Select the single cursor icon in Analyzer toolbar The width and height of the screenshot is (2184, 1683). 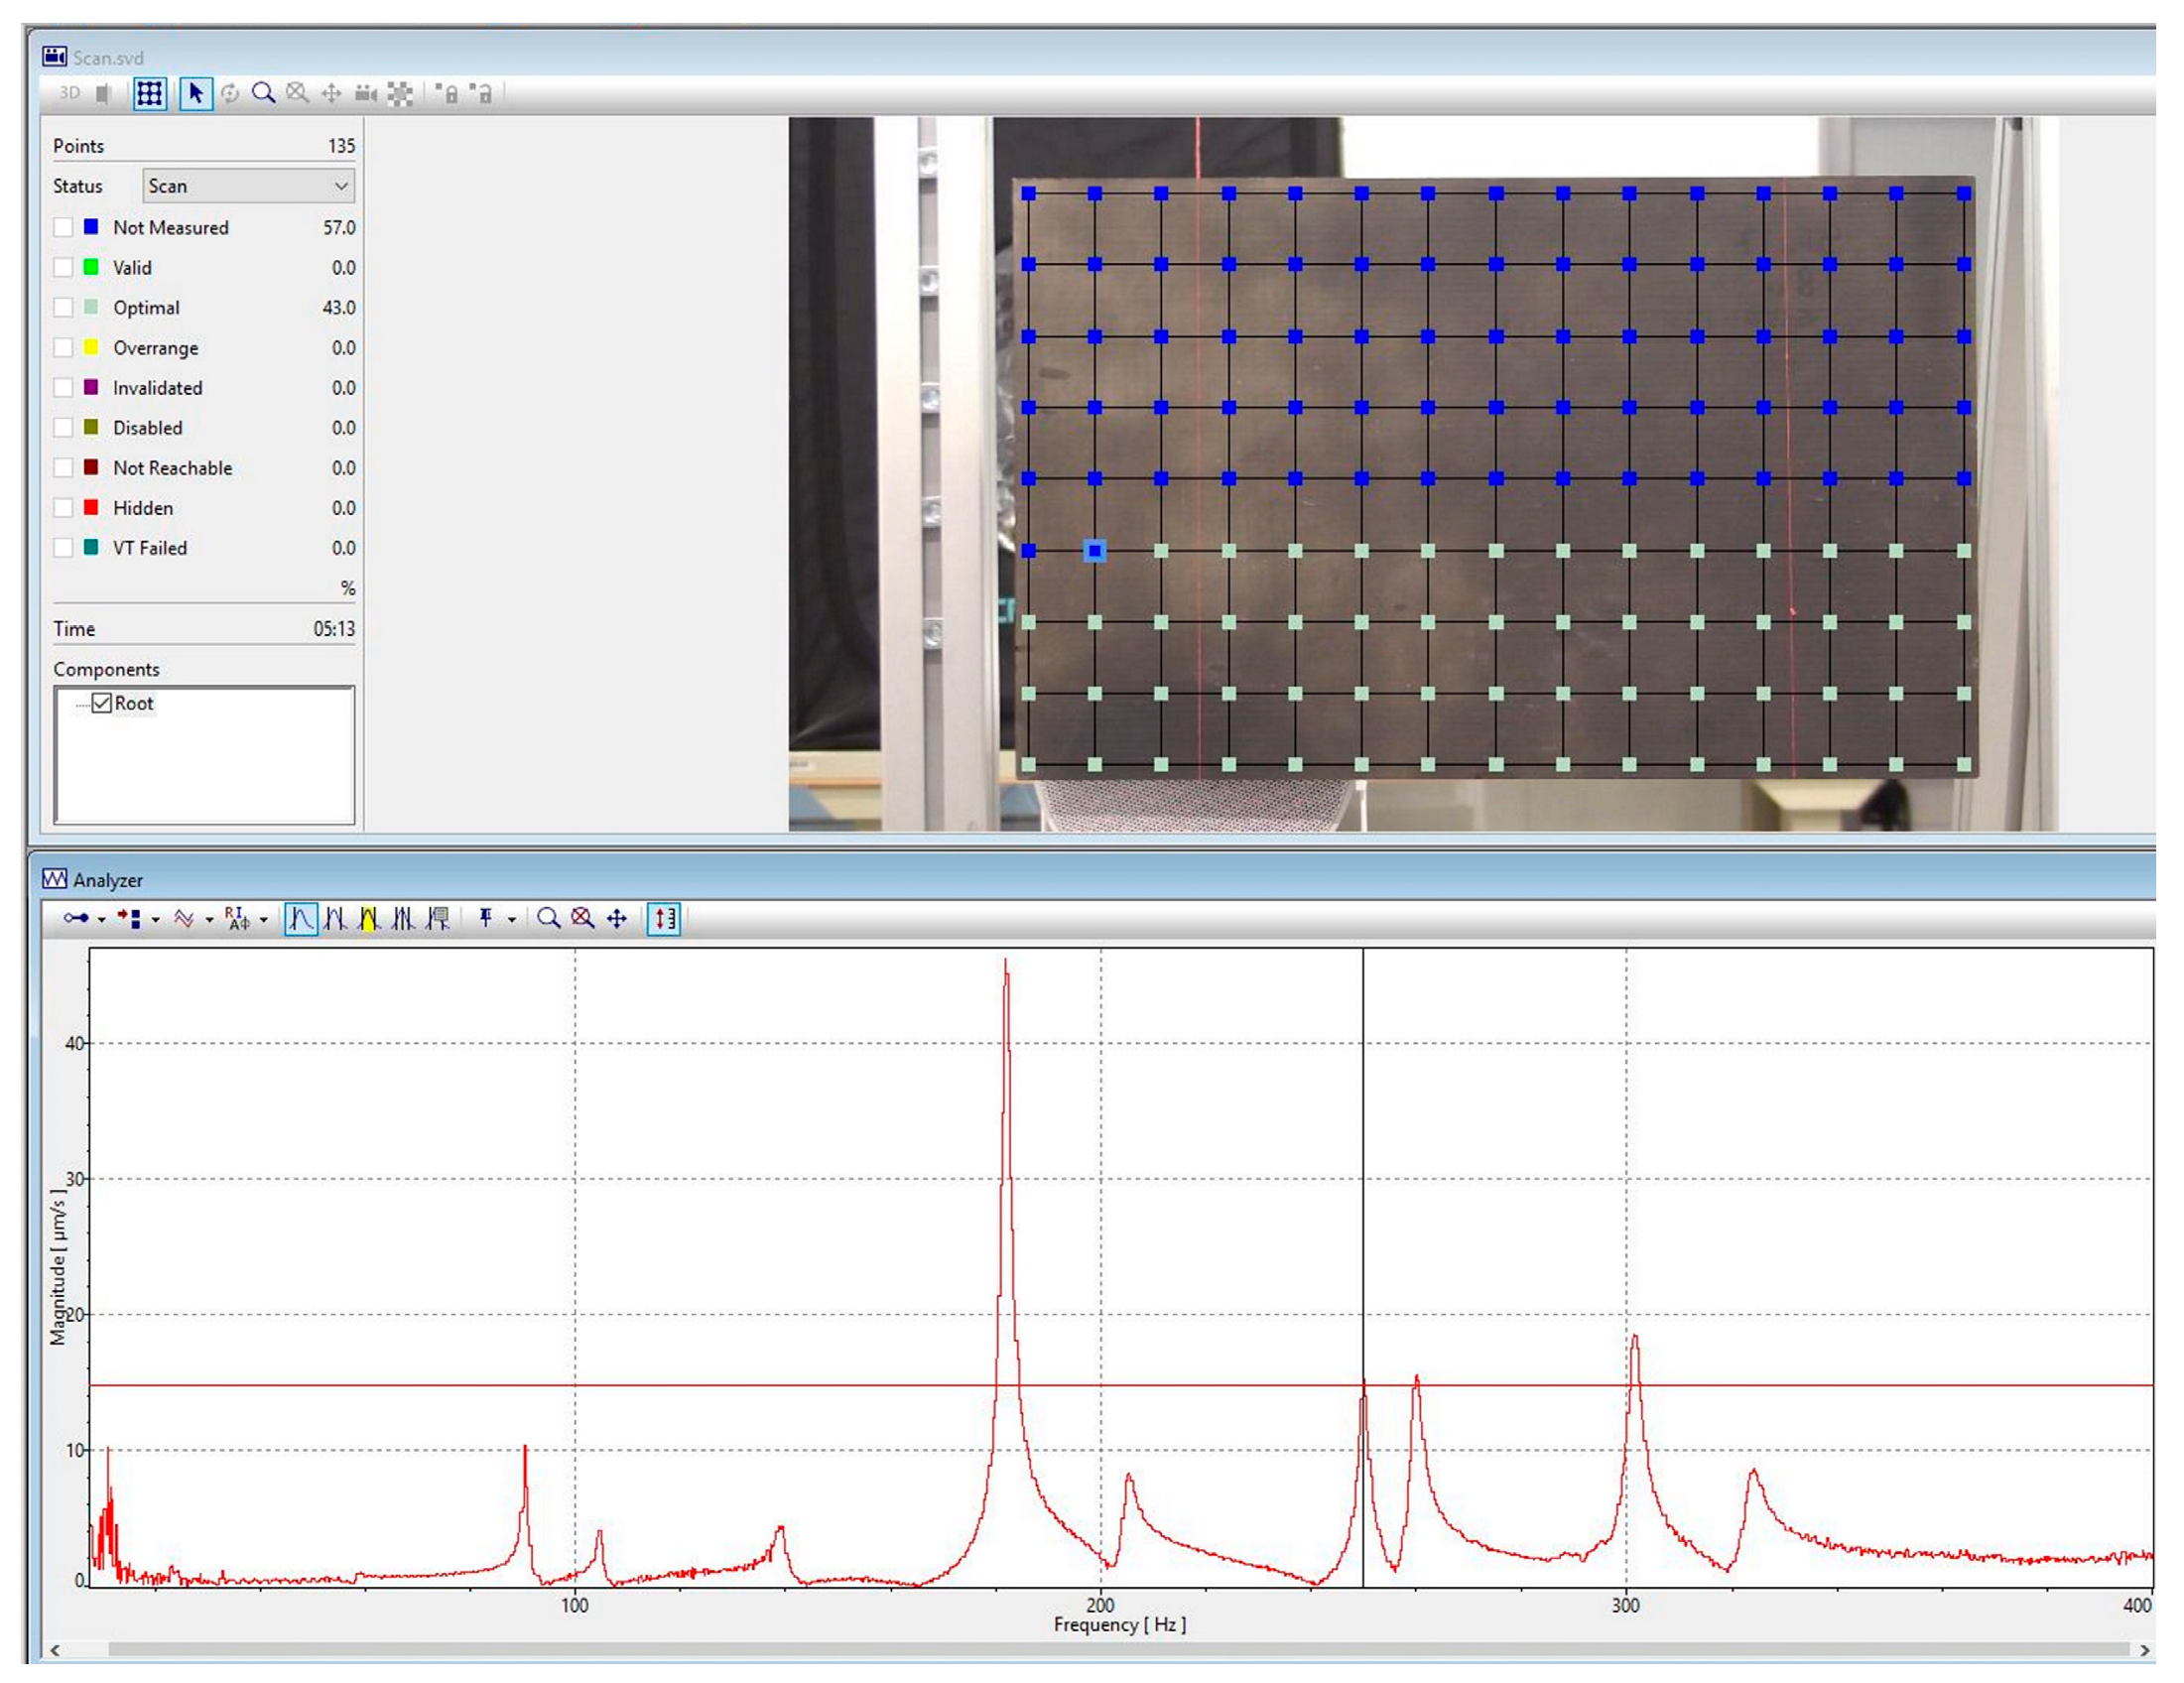[x=301, y=918]
